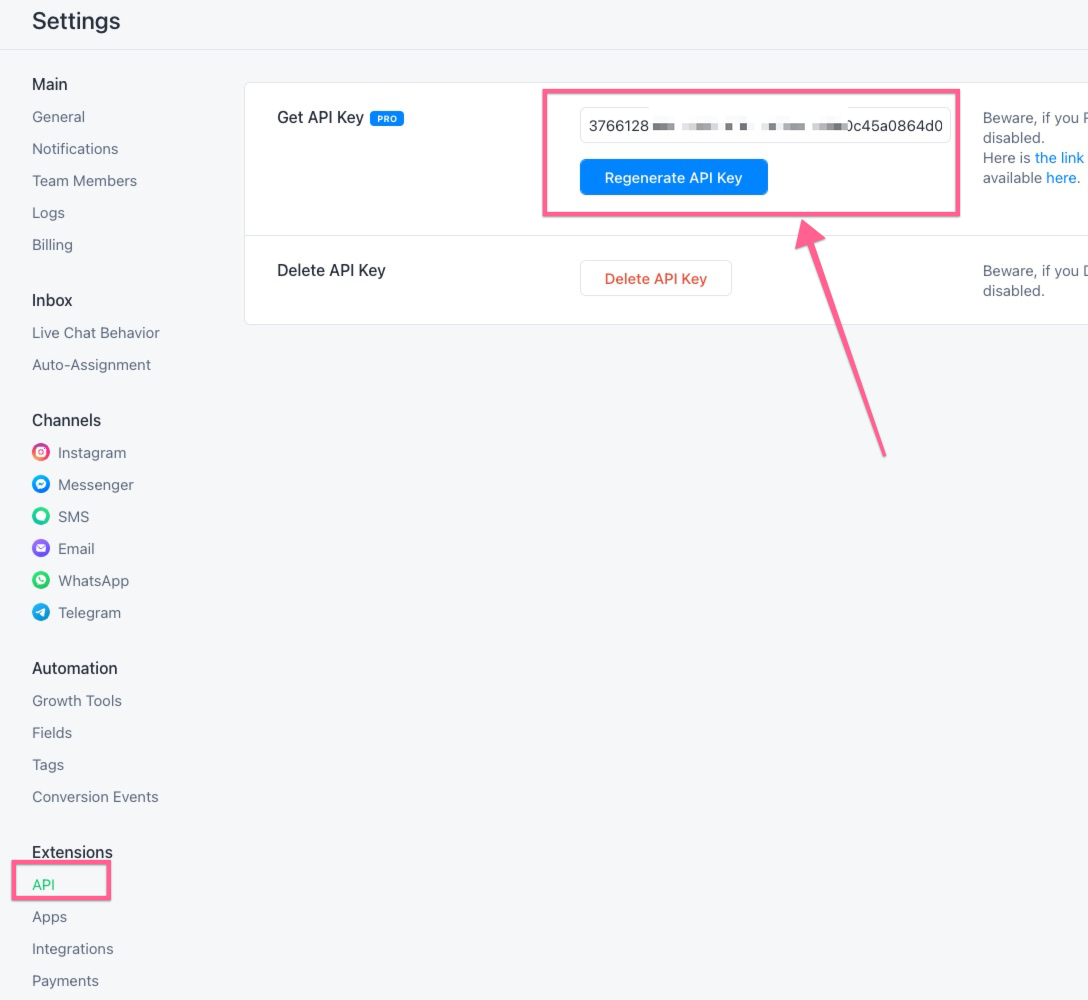
Task: Click the Telegram channel icon
Action: pyautogui.click(x=41, y=612)
